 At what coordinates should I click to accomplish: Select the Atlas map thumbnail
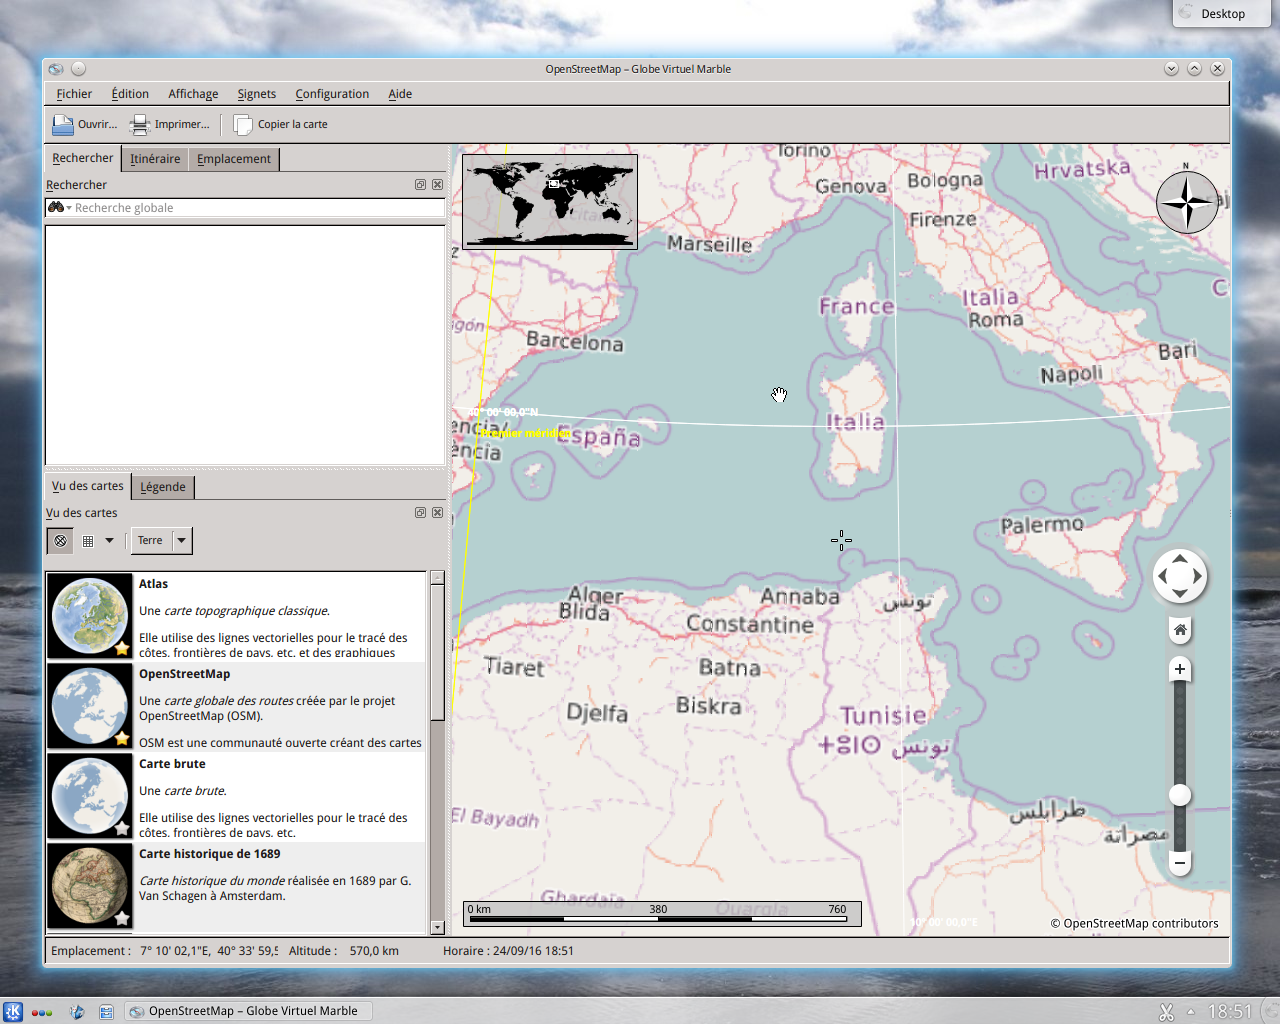click(90, 615)
